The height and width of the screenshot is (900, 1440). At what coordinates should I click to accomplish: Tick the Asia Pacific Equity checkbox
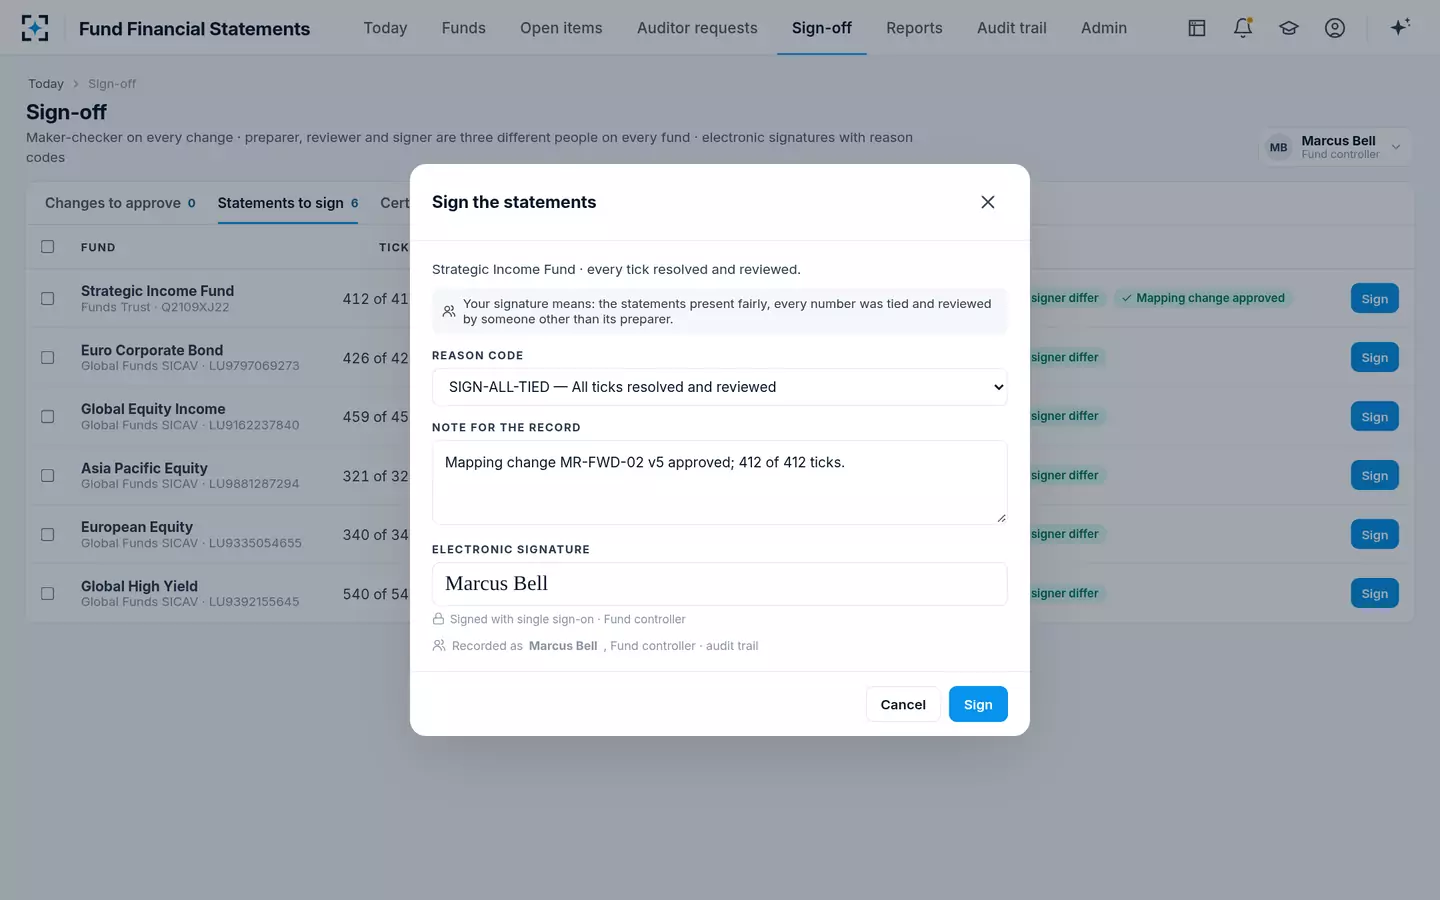48,475
